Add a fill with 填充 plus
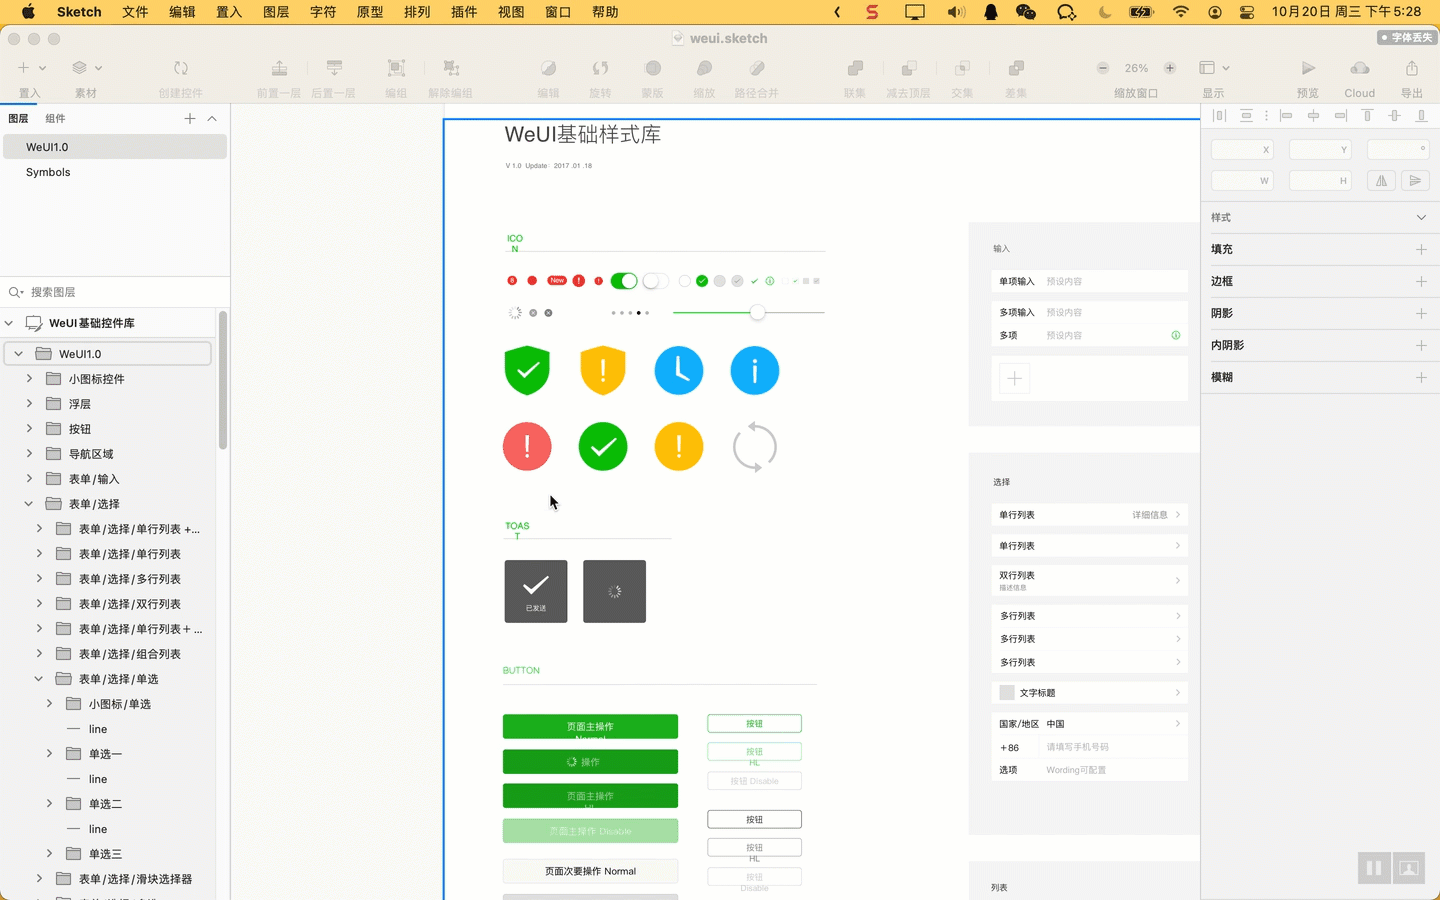 coord(1421,249)
